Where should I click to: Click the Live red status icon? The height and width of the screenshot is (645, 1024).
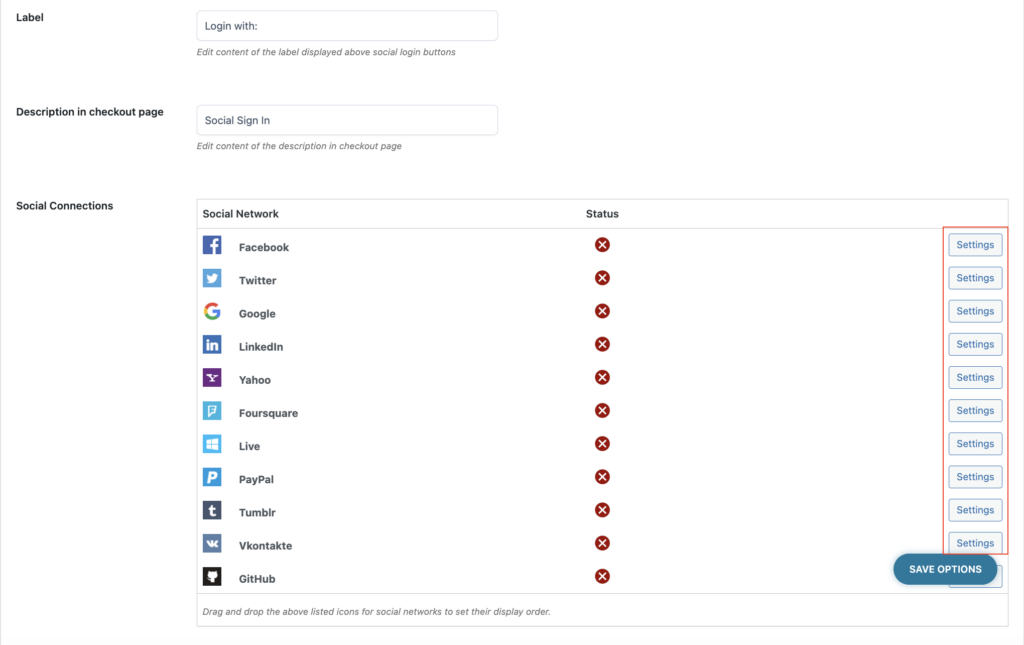pyautogui.click(x=602, y=444)
